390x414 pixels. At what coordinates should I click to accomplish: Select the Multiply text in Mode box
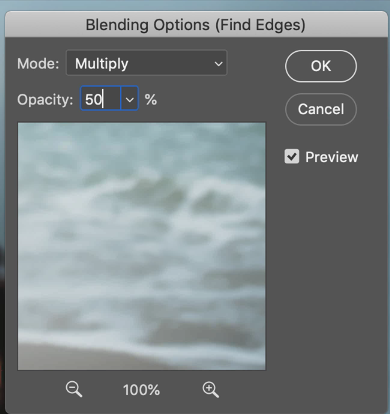coord(102,64)
